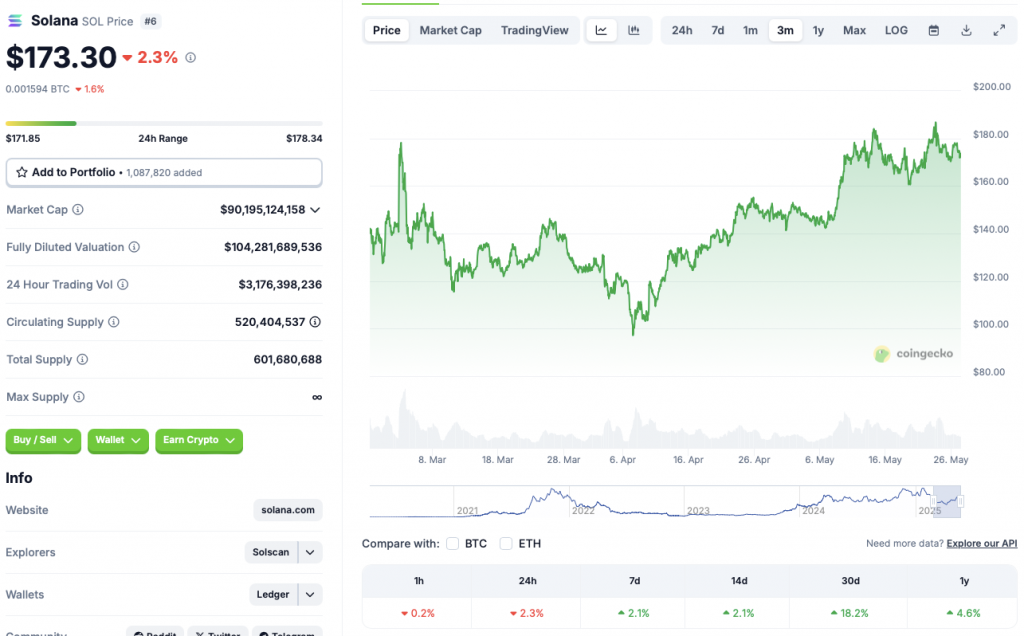Download the chart data

[x=967, y=30]
